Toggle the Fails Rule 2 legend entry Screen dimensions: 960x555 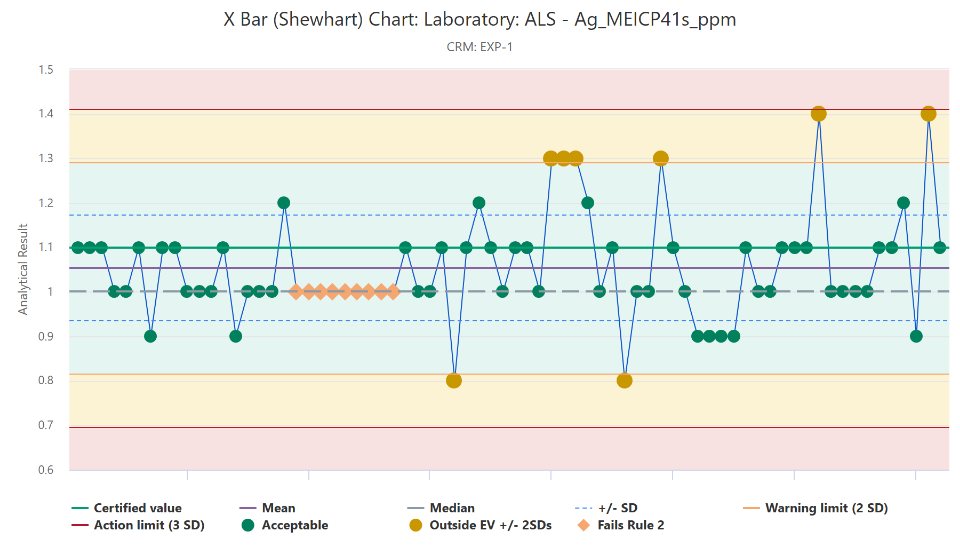(x=621, y=525)
